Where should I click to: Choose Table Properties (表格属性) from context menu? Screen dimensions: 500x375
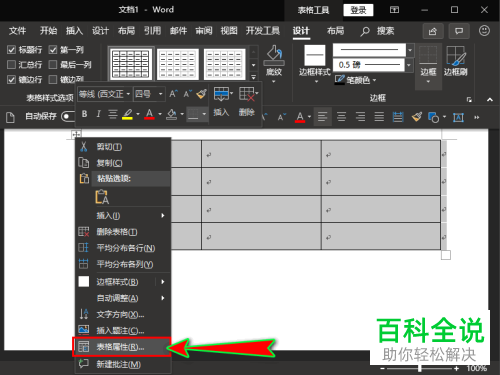pyautogui.click(x=122, y=347)
